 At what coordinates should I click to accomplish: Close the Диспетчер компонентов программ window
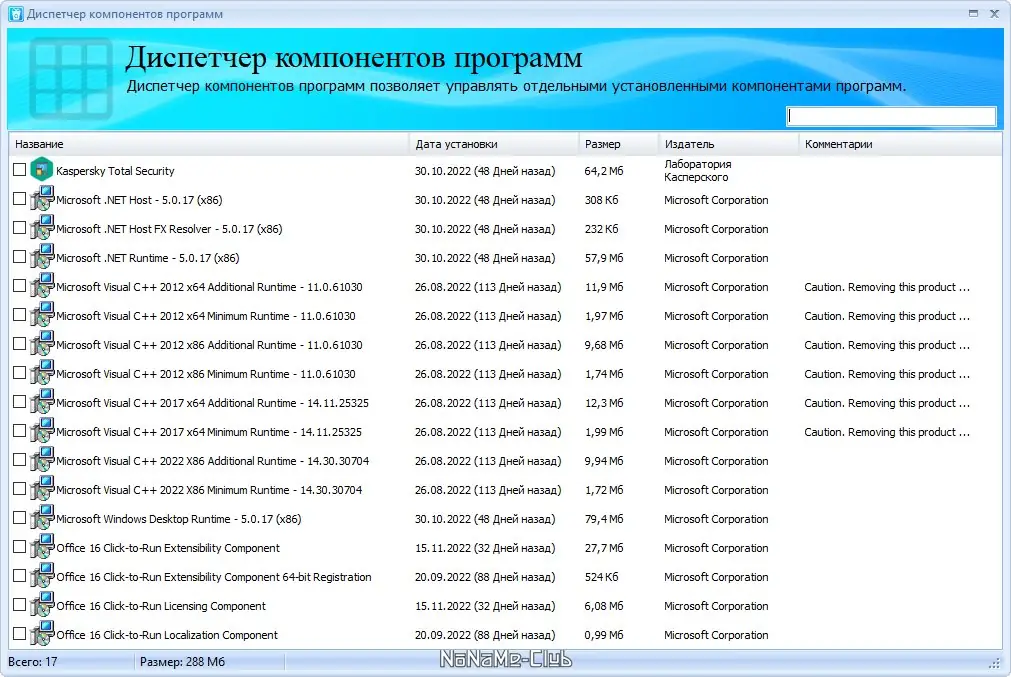click(994, 14)
